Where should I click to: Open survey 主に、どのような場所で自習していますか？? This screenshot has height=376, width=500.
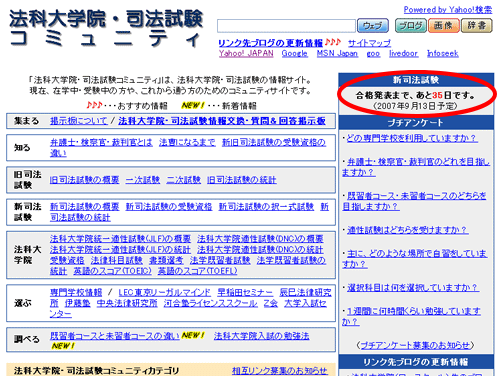(x=415, y=259)
